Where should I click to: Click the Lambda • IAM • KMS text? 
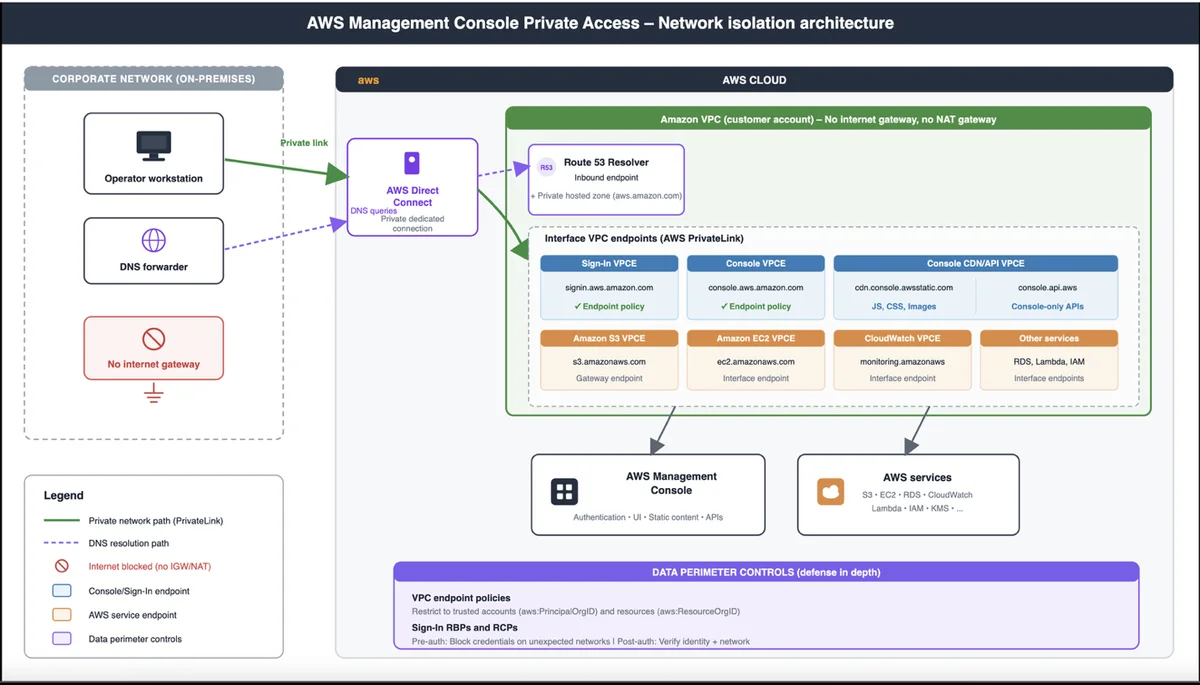(918, 509)
